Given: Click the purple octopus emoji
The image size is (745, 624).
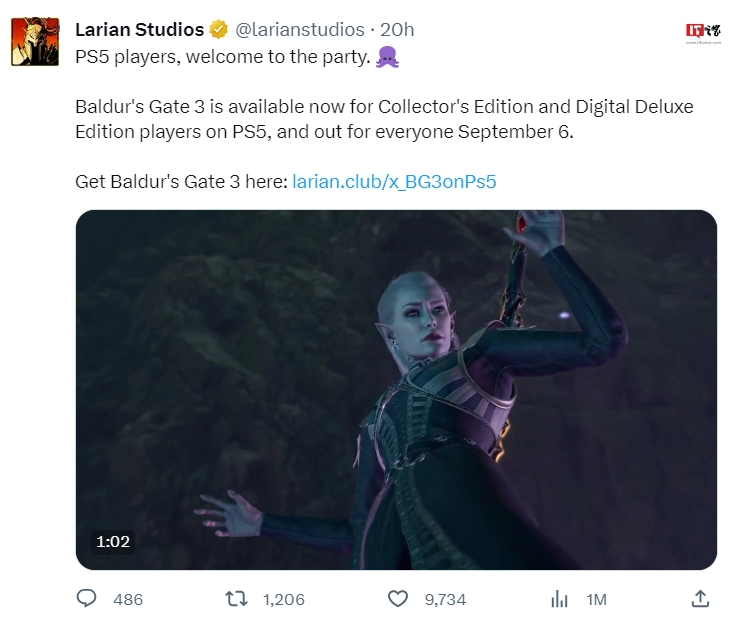Looking at the screenshot, I should point(387,57).
